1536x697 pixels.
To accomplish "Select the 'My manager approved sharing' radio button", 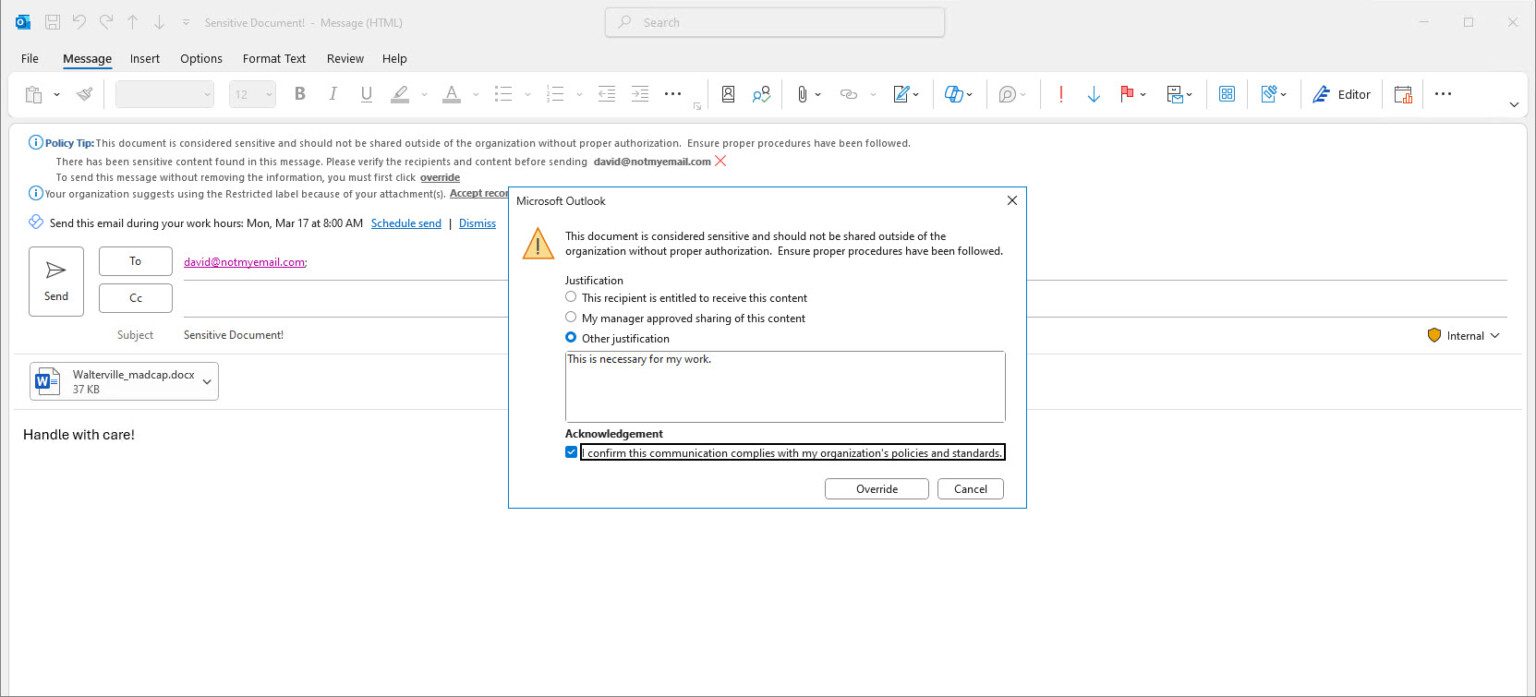I will [x=571, y=317].
